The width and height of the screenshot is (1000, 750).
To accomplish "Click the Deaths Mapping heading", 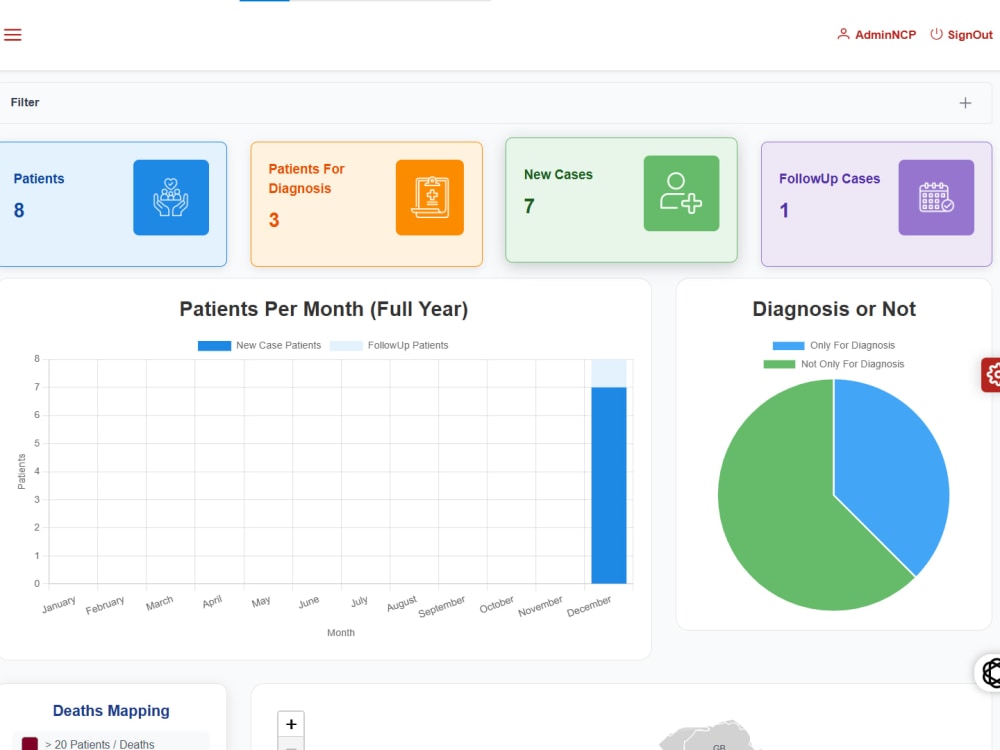I will (x=111, y=710).
